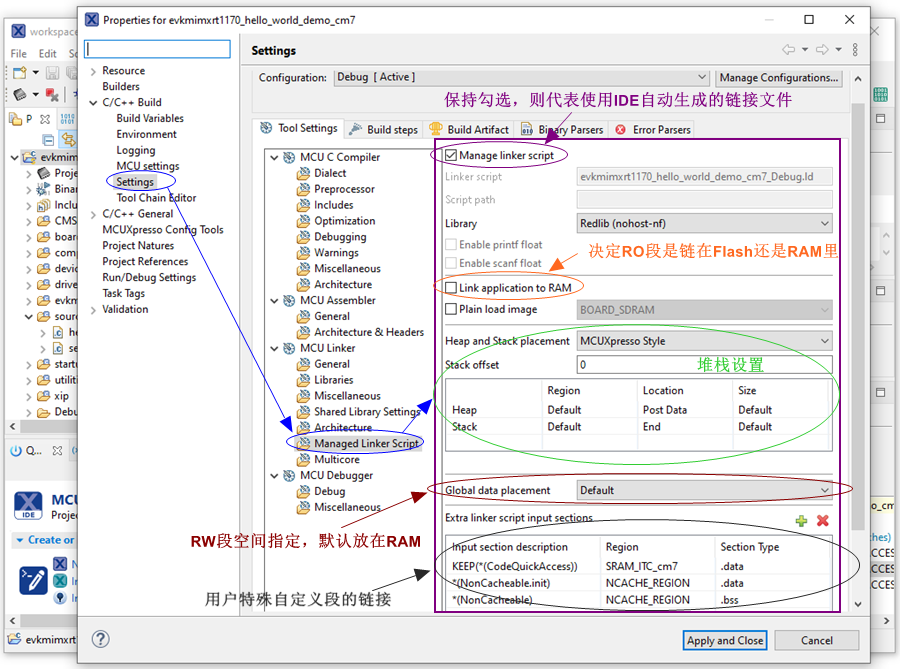Collapse the MCU C Compiler tree node
This screenshot has width=900, height=669.
coord(274,157)
